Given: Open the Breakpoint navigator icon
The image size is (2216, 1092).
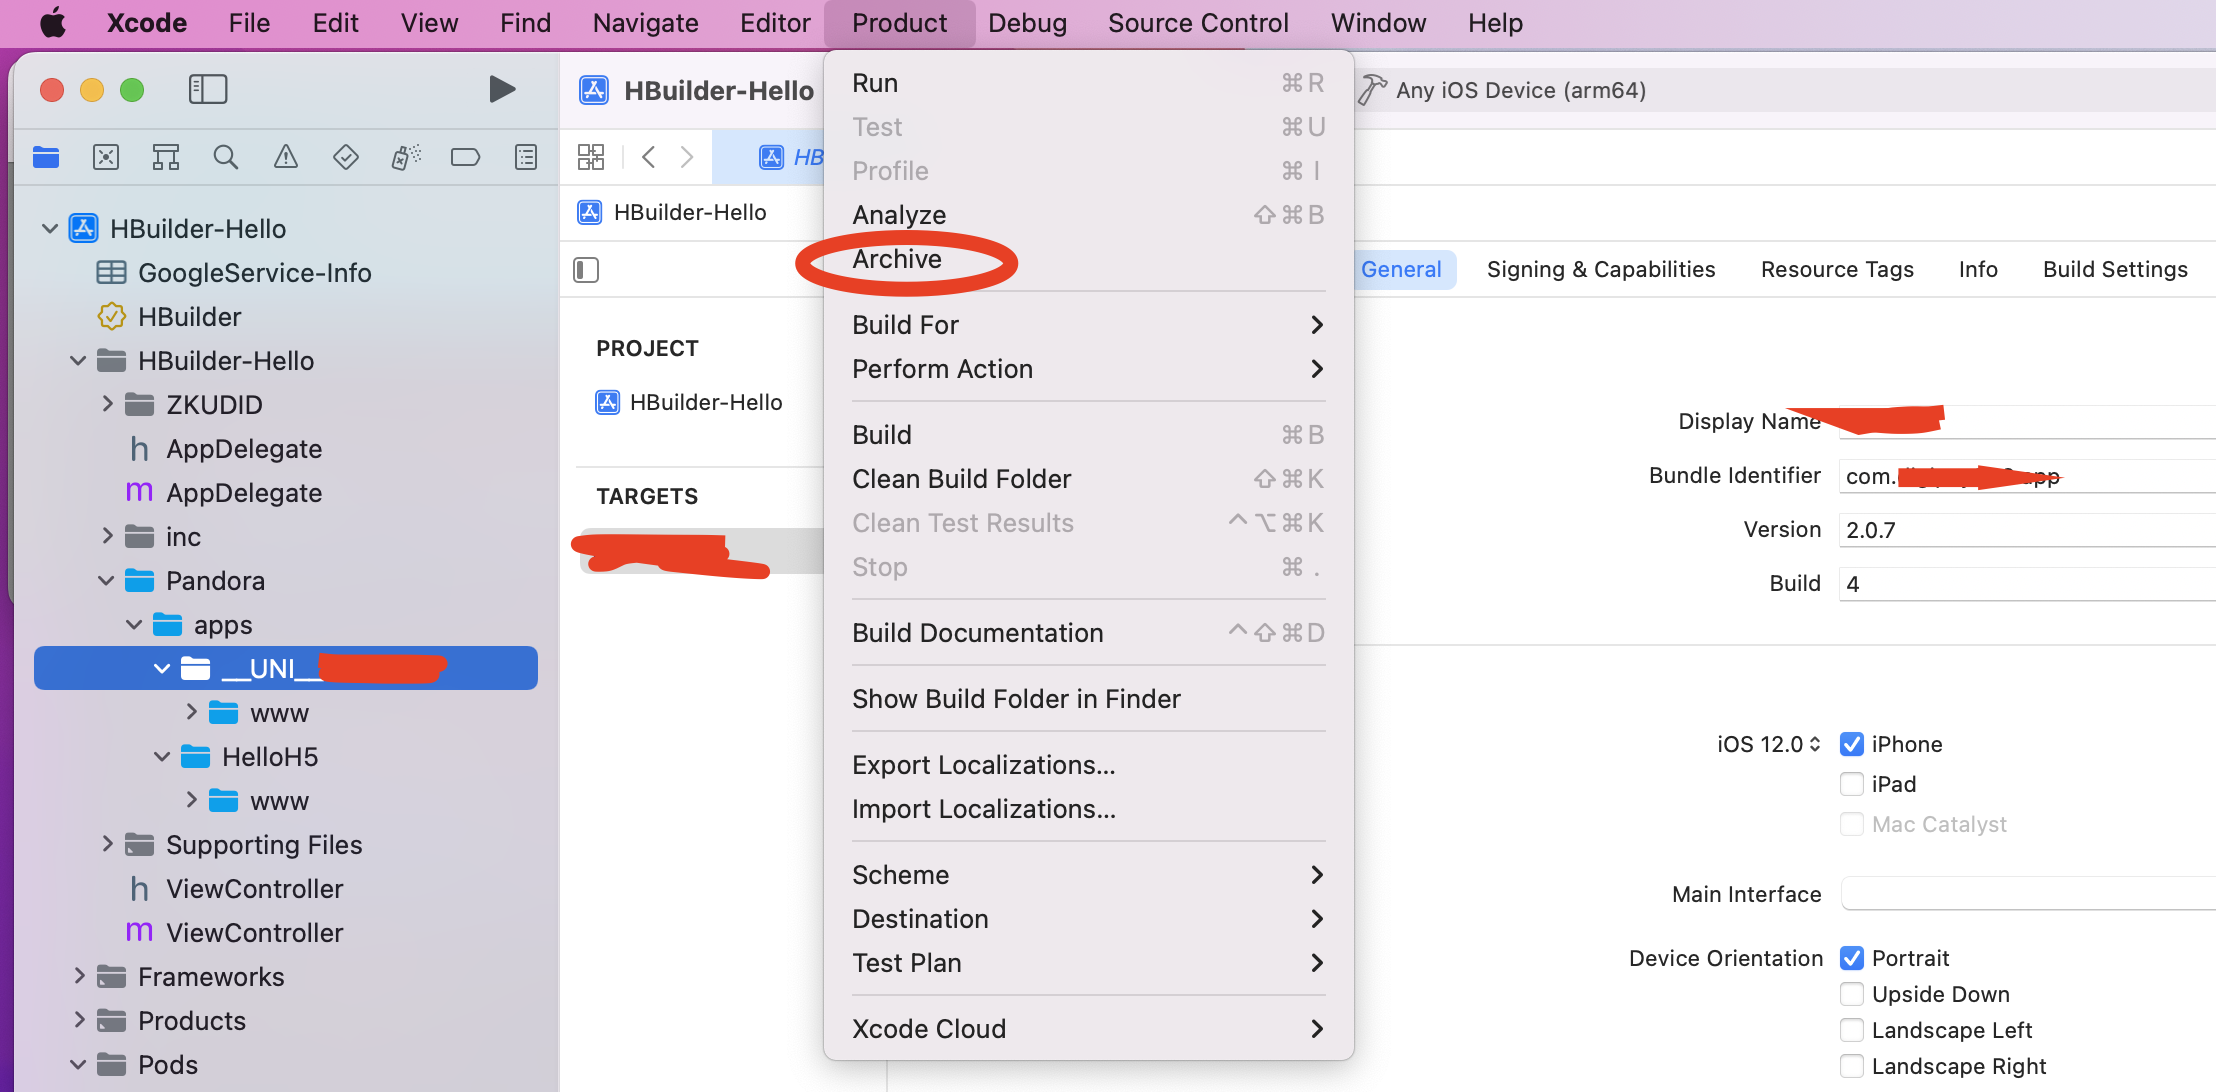Looking at the screenshot, I should [x=466, y=157].
